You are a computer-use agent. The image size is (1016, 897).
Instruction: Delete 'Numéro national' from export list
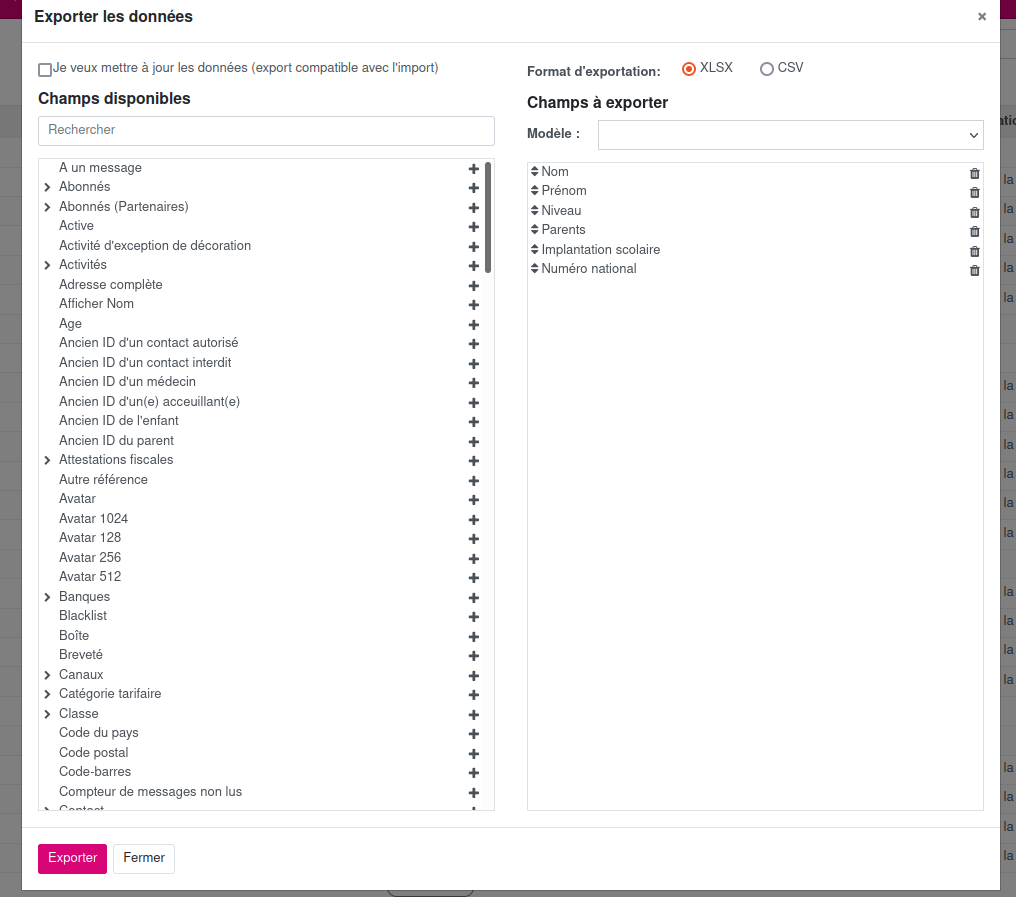(x=975, y=270)
